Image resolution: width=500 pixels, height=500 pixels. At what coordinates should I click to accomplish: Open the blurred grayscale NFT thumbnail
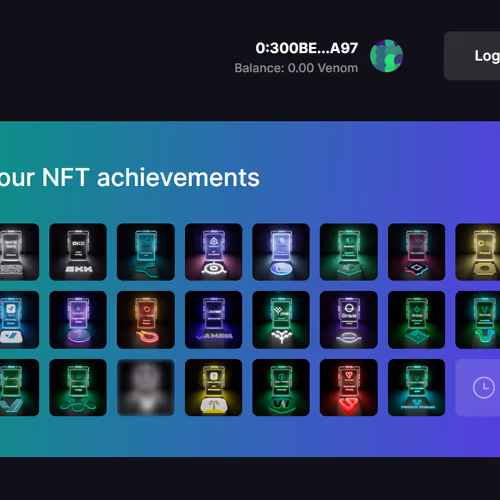pos(146,387)
